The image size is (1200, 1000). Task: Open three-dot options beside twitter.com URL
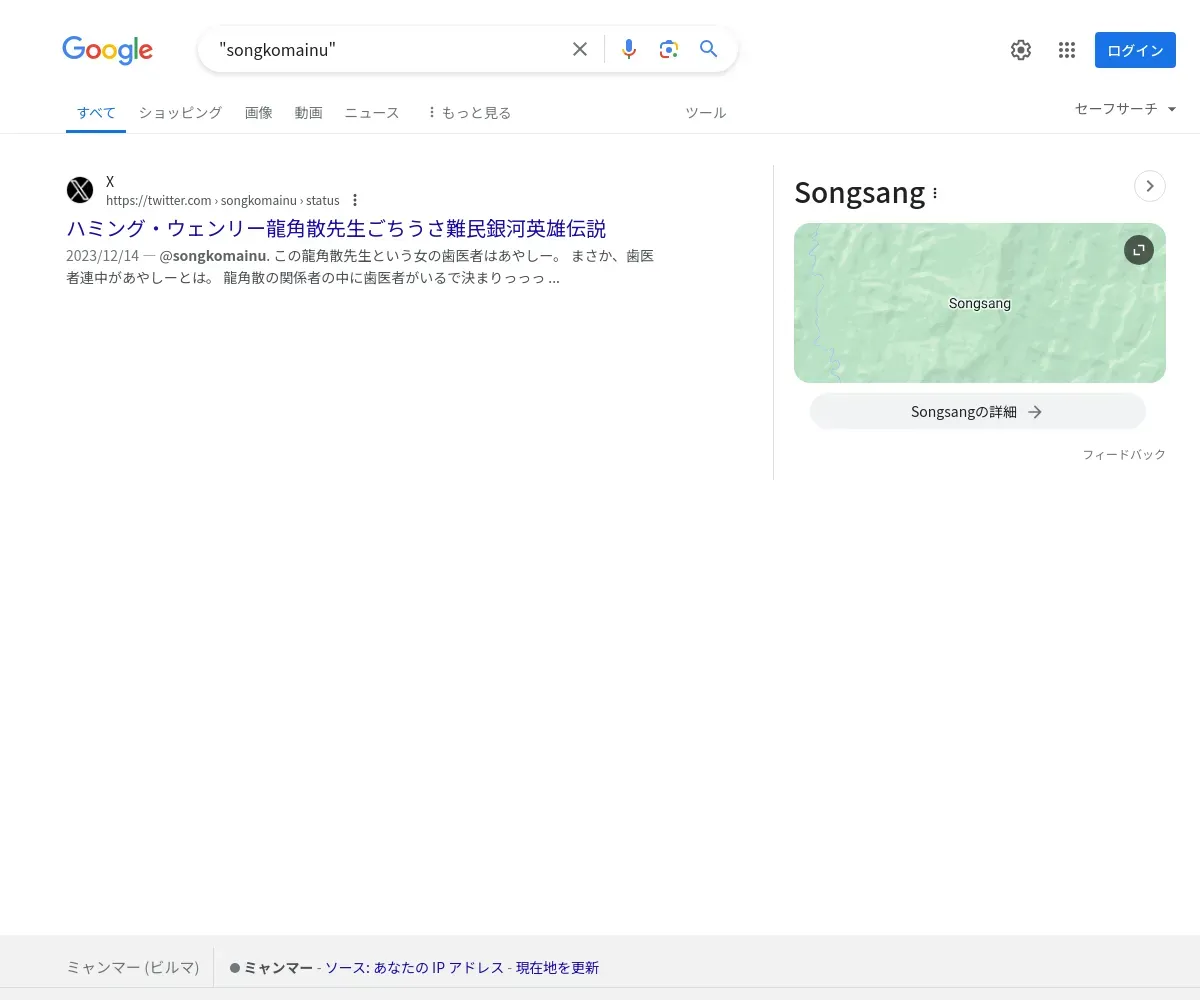click(x=355, y=200)
